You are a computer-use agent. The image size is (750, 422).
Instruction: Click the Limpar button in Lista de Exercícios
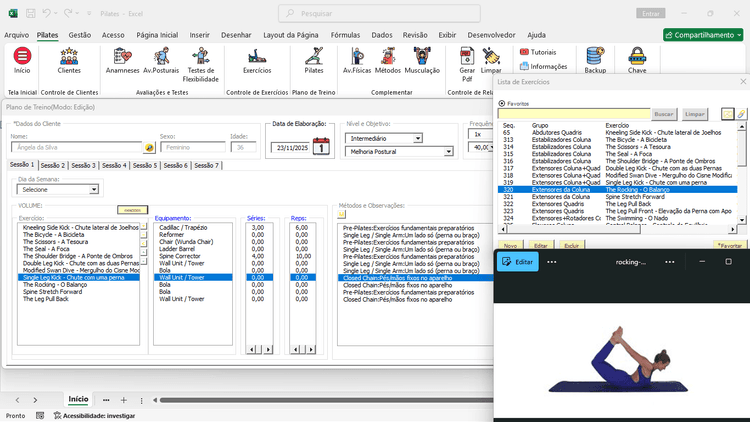[x=695, y=114]
